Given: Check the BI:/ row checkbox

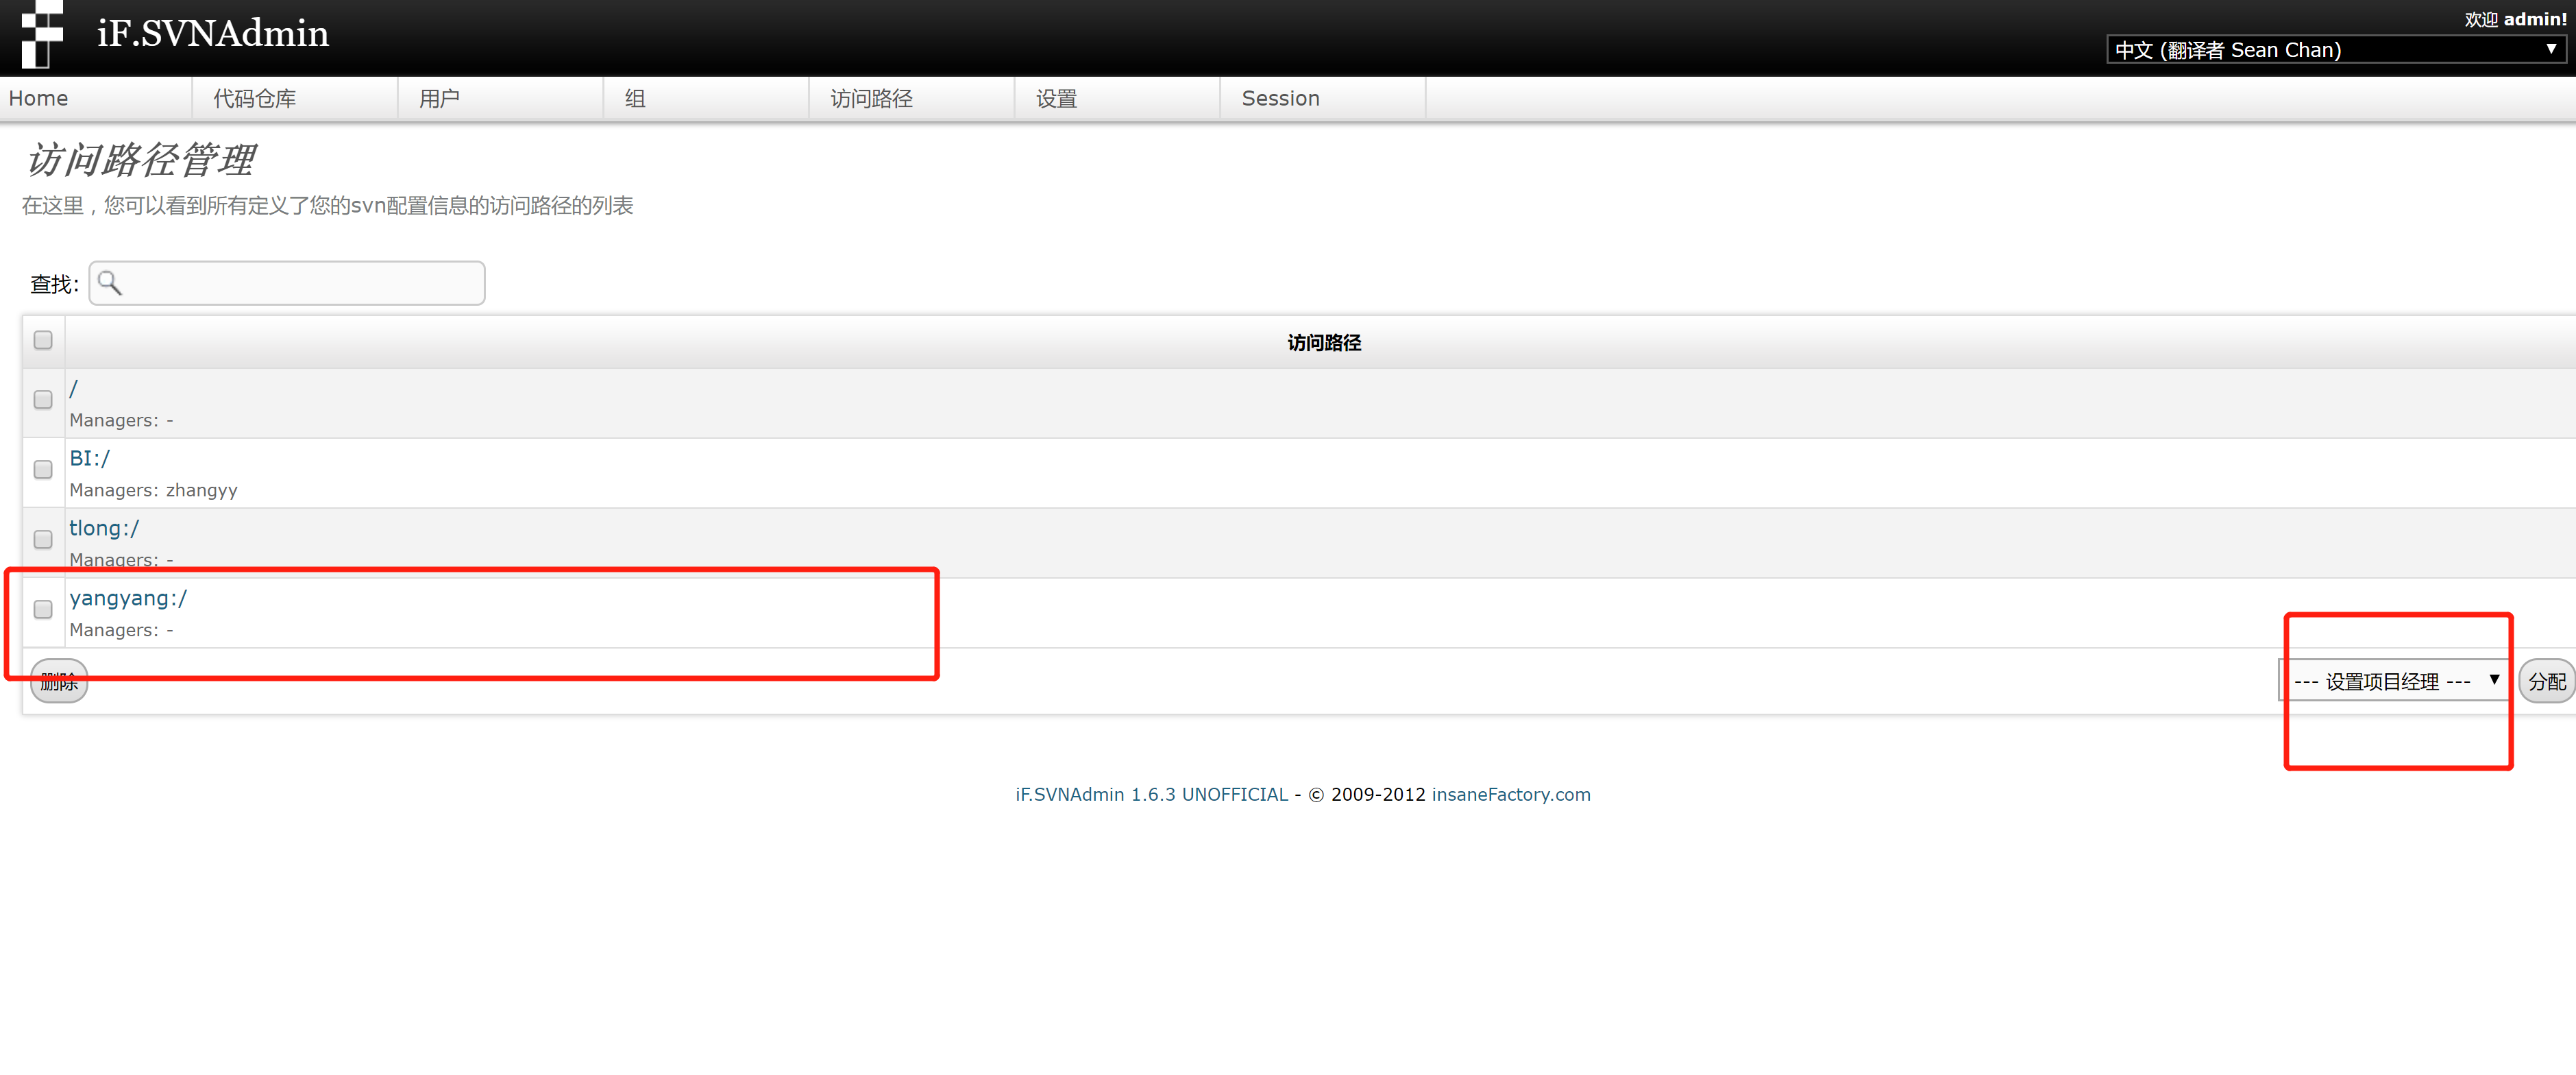Looking at the screenshot, I should (x=43, y=470).
